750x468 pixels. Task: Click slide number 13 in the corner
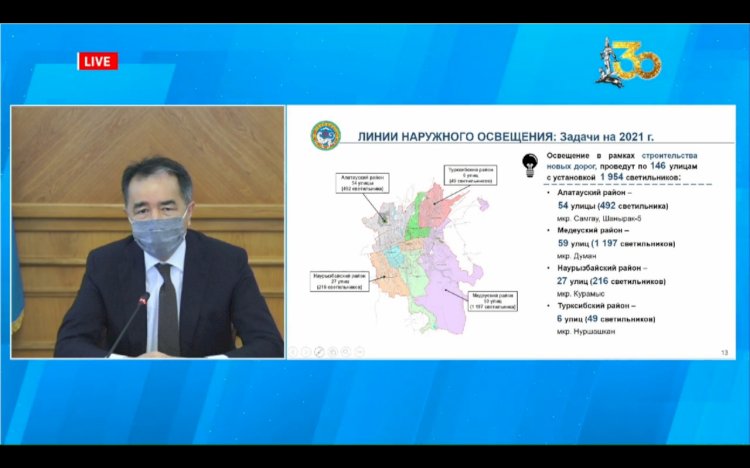click(x=724, y=352)
